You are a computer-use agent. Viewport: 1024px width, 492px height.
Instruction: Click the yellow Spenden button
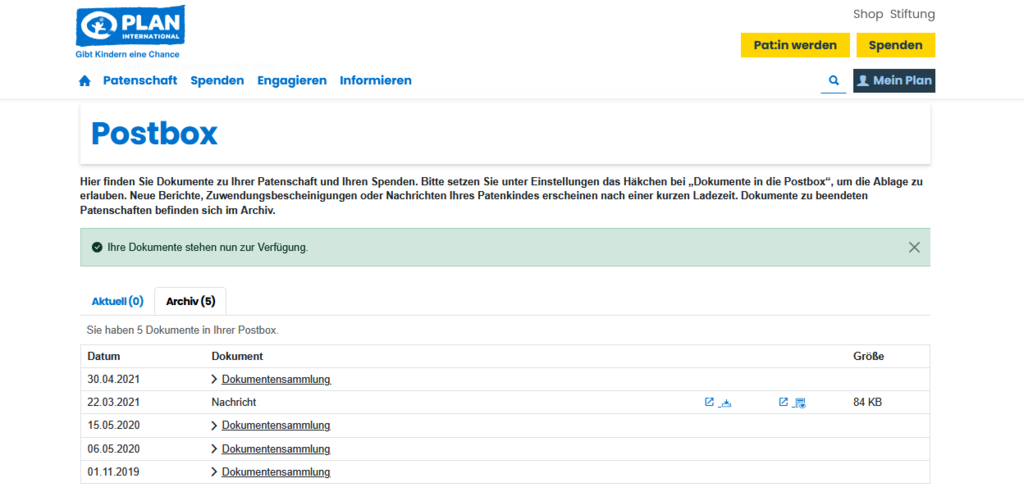[895, 45]
